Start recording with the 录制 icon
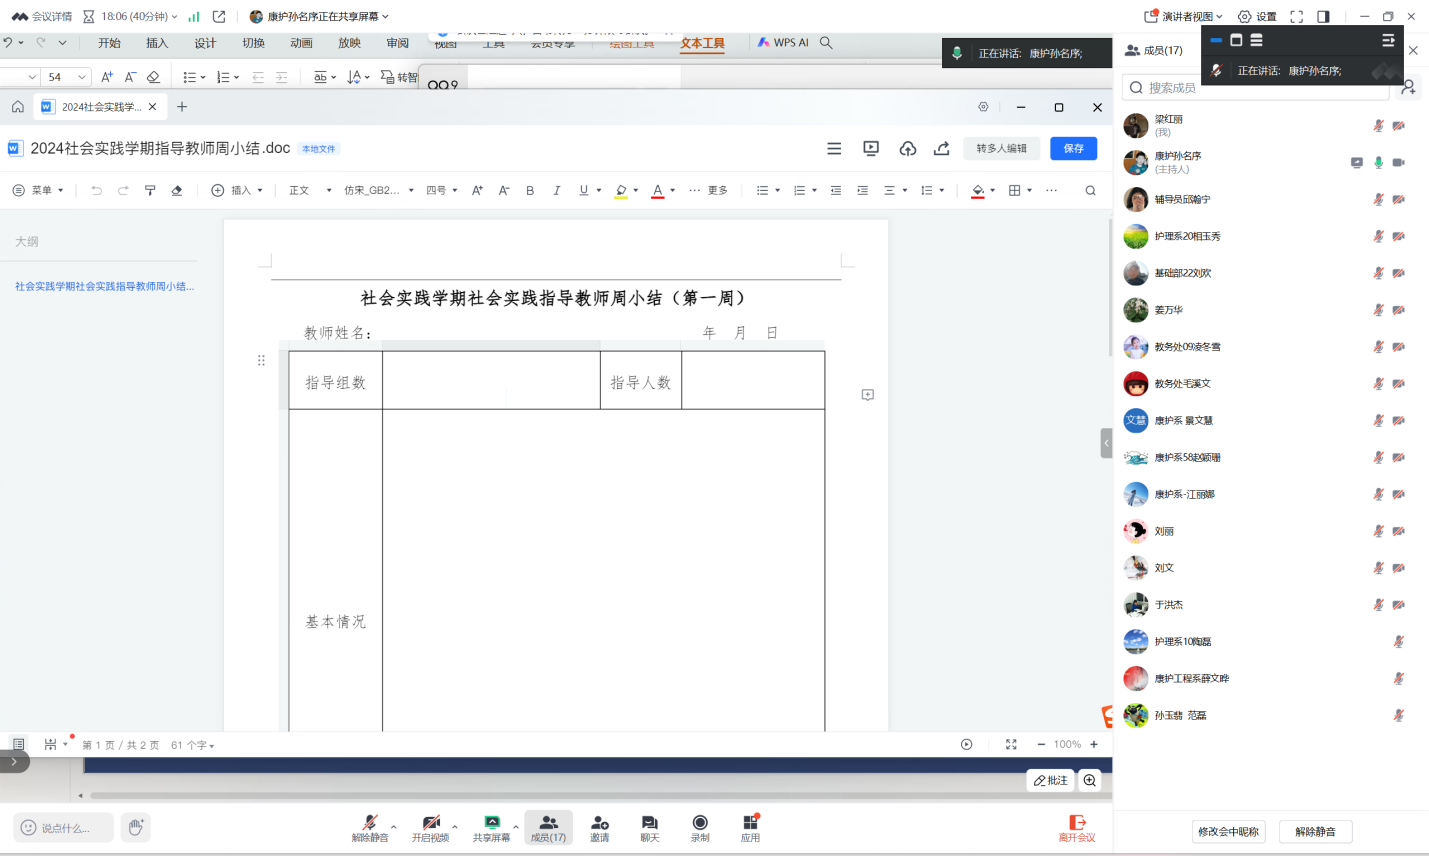The width and height of the screenshot is (1429, 856). click(x=700, y=827)
